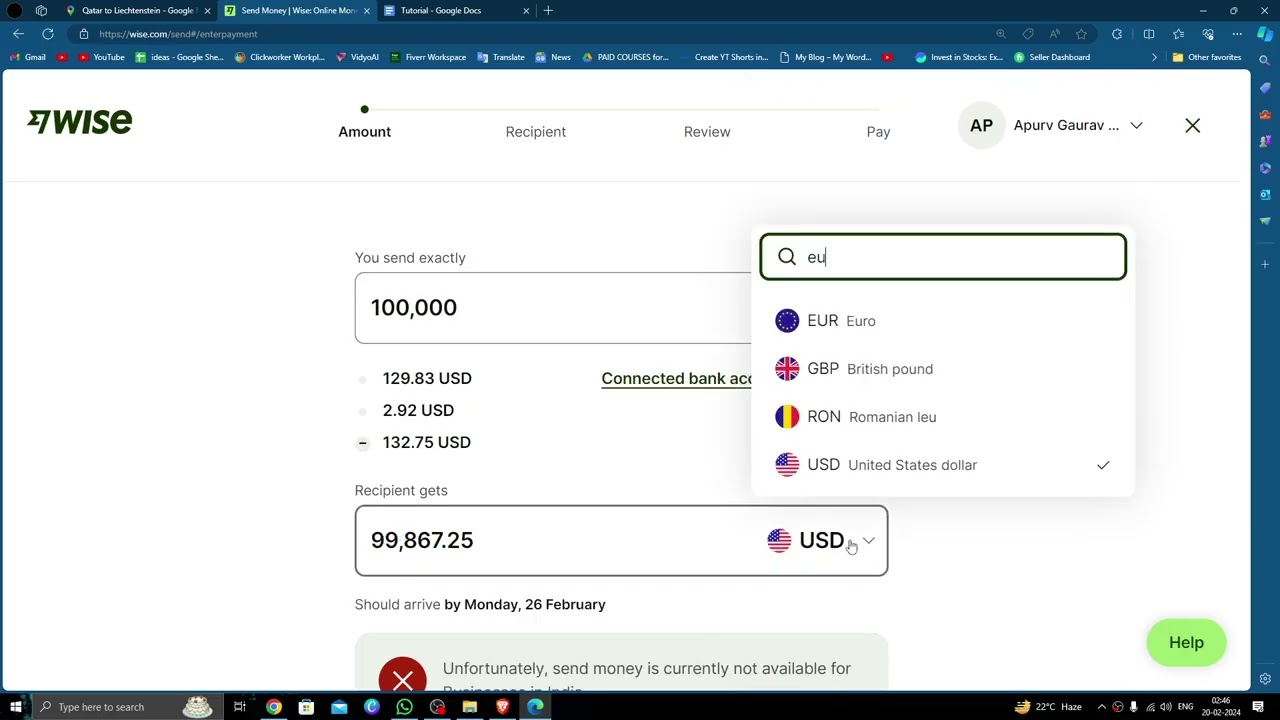The width and height of the screenshot is (1280, 720).
Task: Open Brave browser from the taskbar
Action: pos(502,707)
